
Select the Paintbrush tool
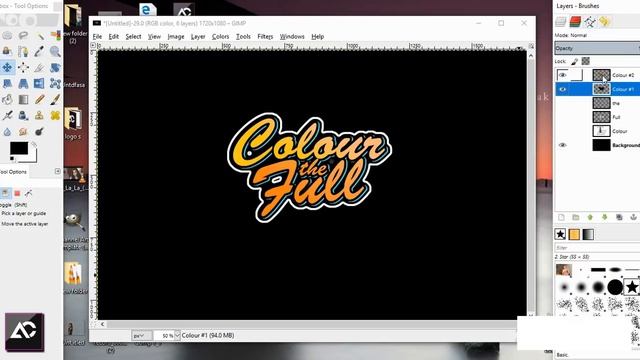point(55,99)
